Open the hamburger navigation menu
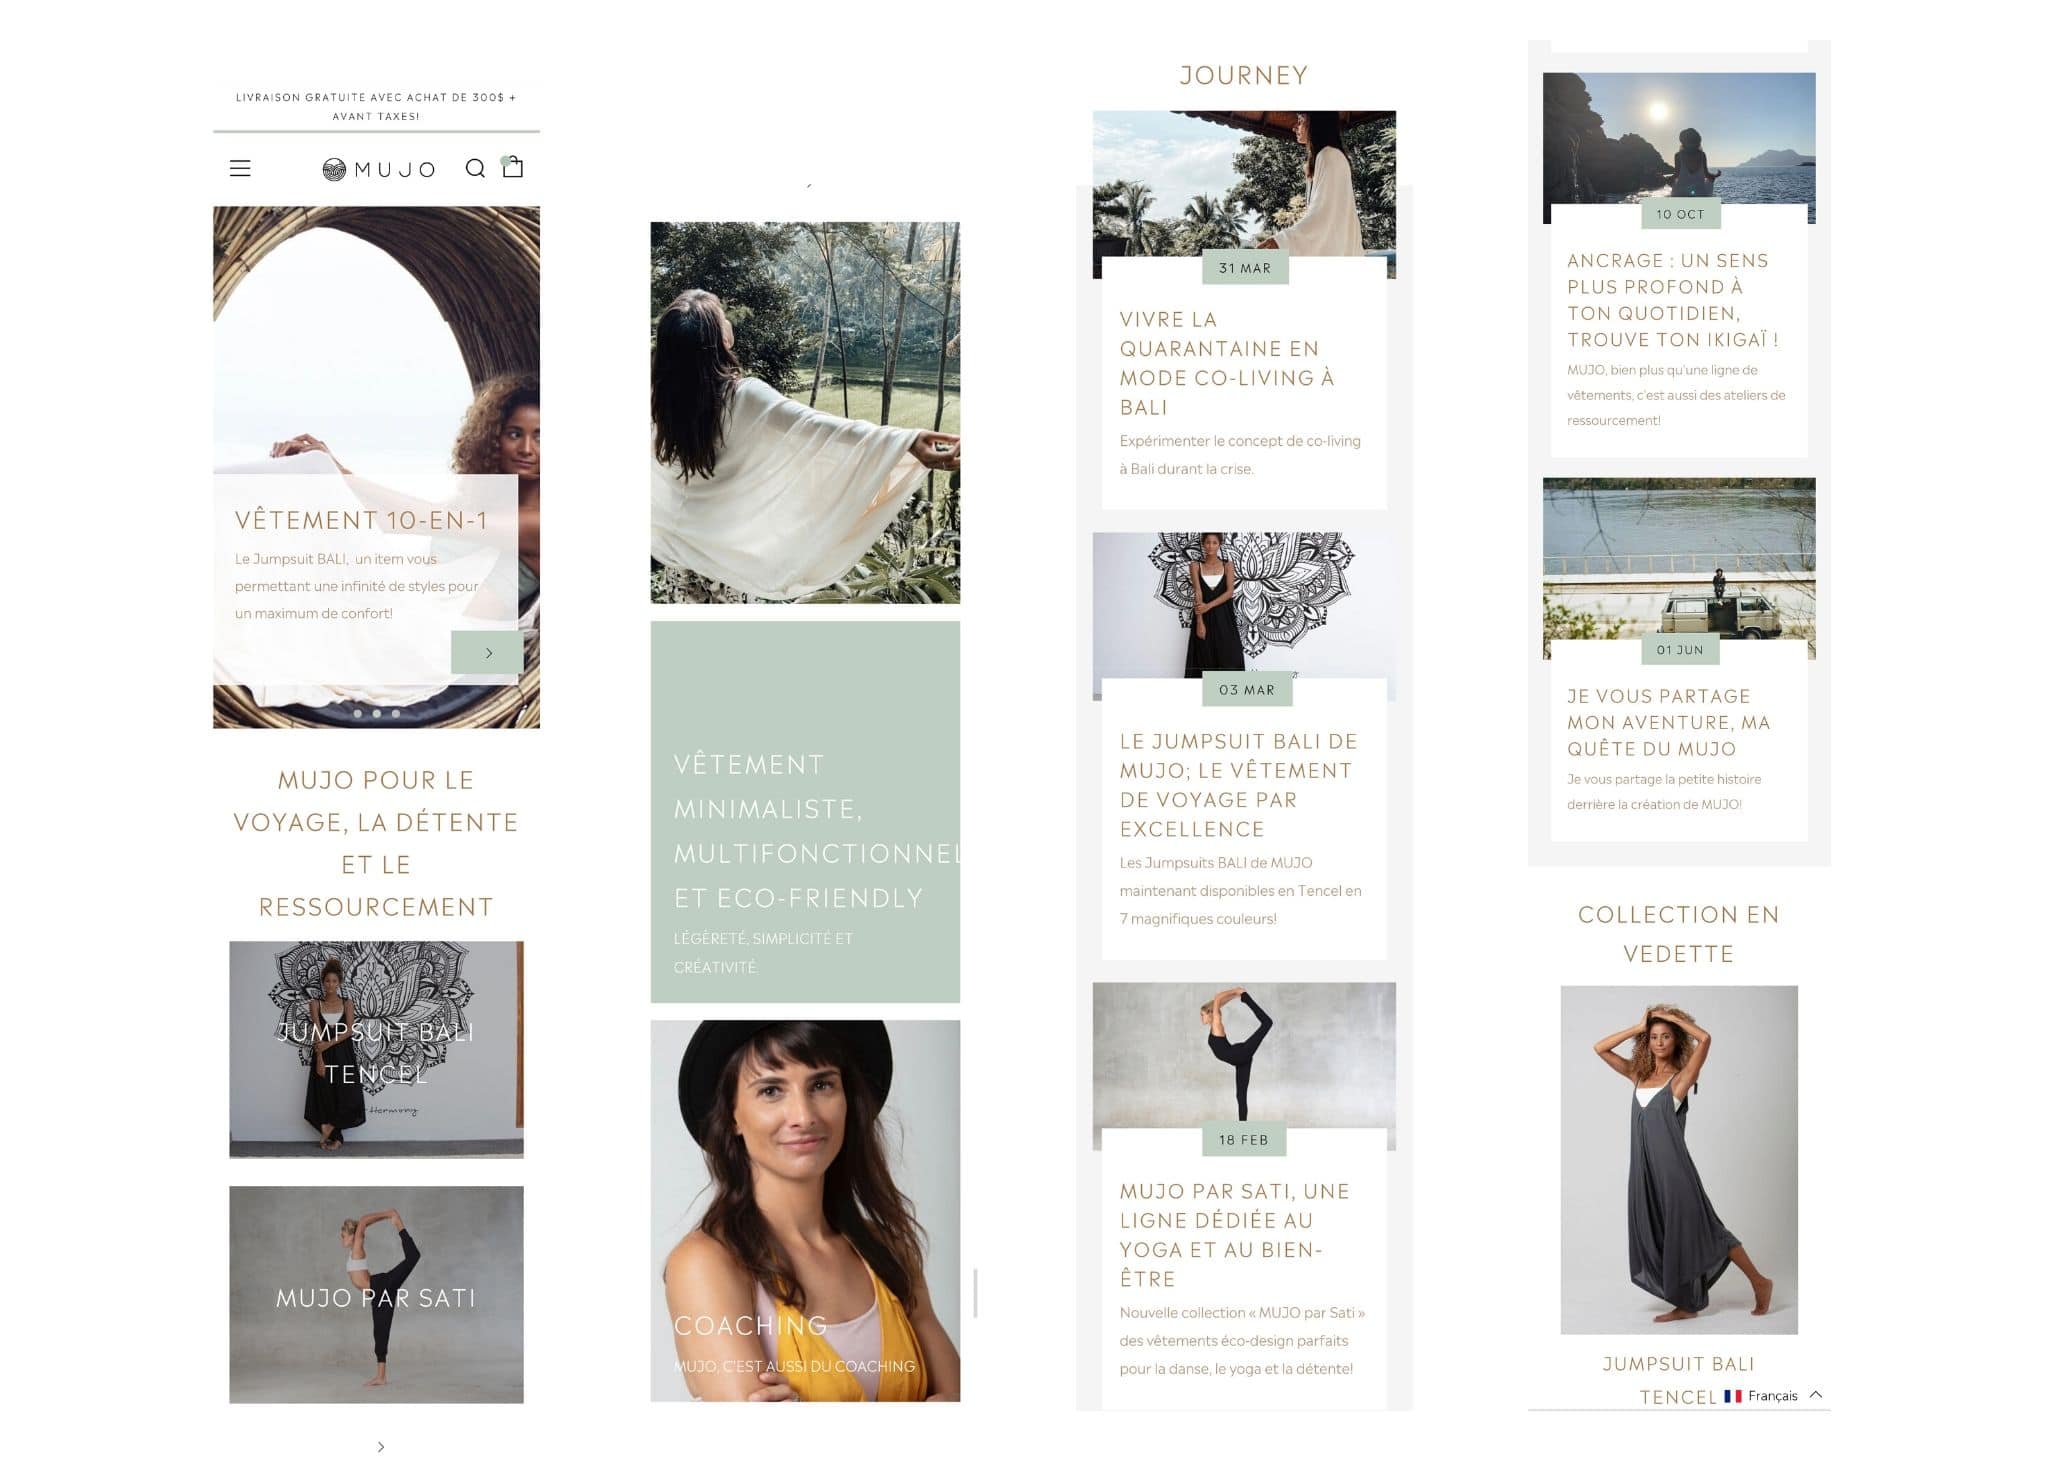Screen dimensions: 2048x1465 click(x=240, y=169)
